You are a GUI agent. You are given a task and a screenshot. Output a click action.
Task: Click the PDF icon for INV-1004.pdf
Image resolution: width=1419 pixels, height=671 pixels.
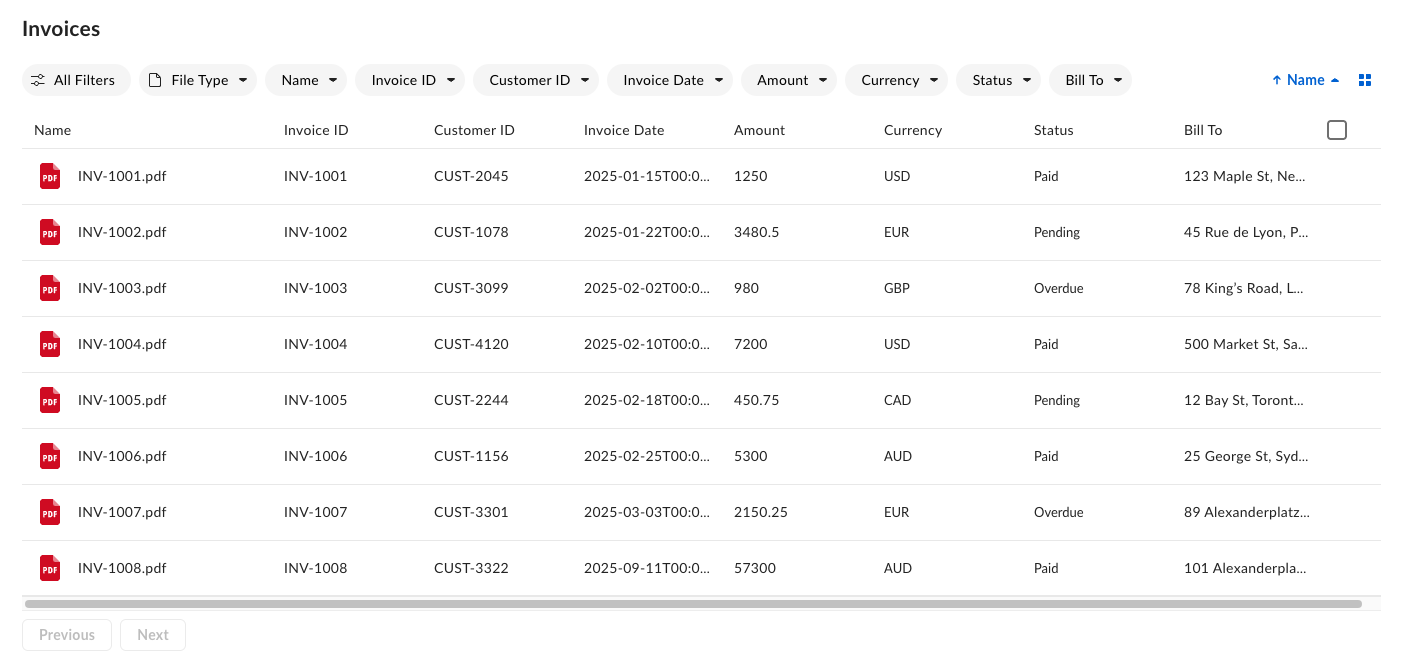[50, 344]
